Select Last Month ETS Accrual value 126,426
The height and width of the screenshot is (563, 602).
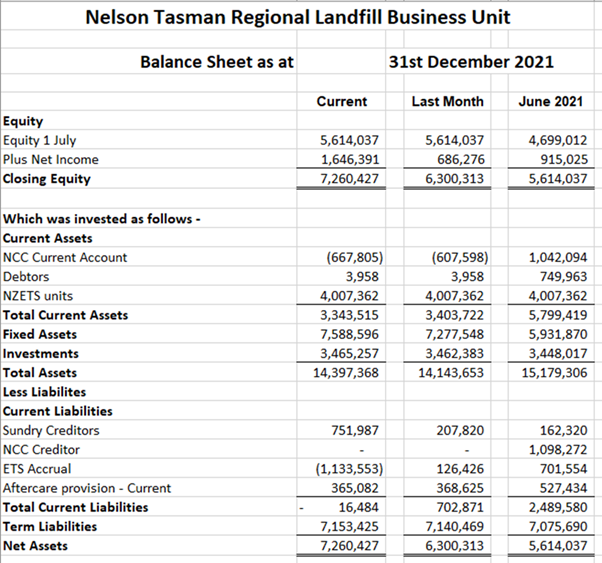[x=460, y=469]
